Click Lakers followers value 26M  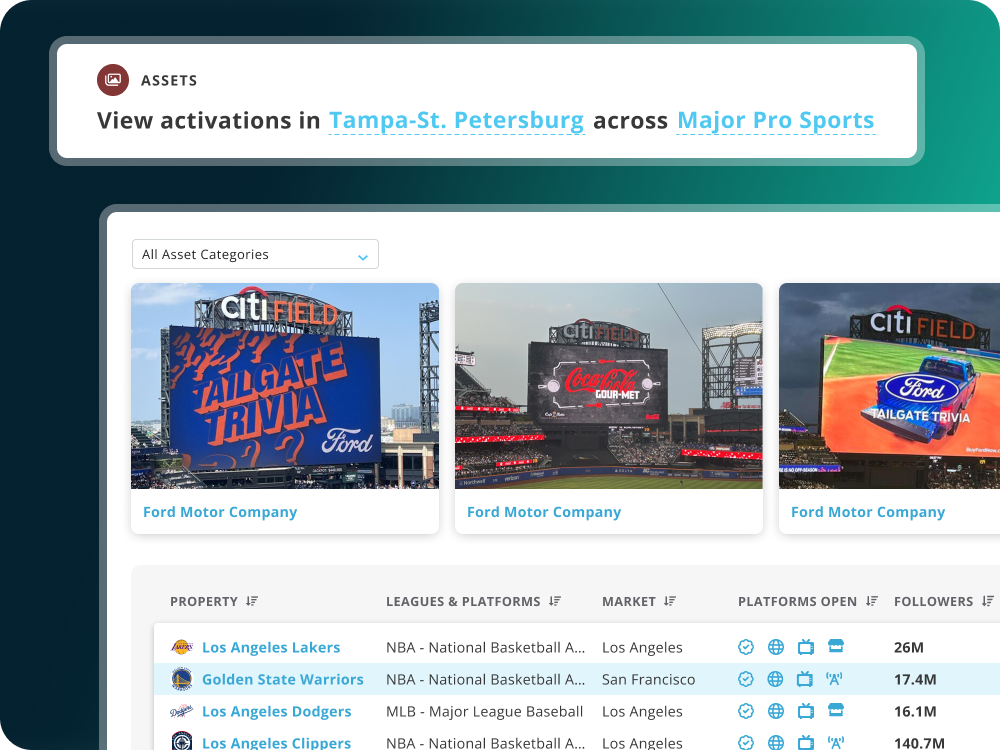[x=909, y=647]
